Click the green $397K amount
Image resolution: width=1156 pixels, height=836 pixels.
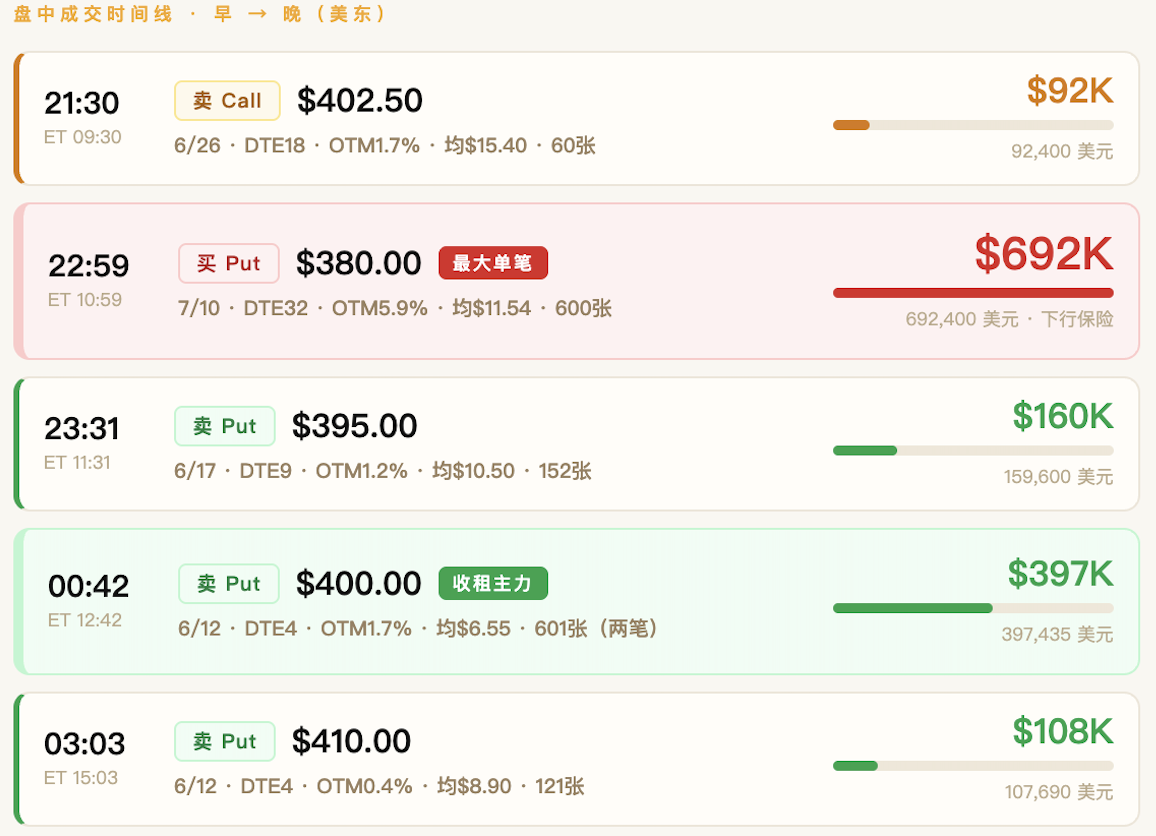coord(1061,574)
